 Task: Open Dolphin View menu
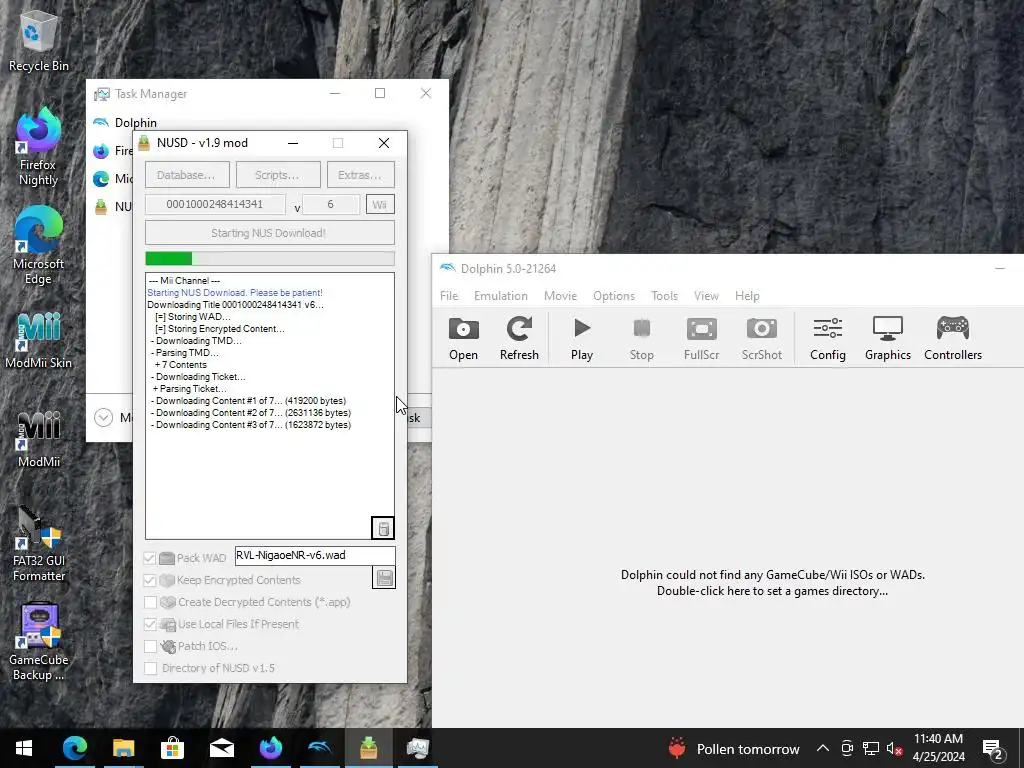coord(706,296)
